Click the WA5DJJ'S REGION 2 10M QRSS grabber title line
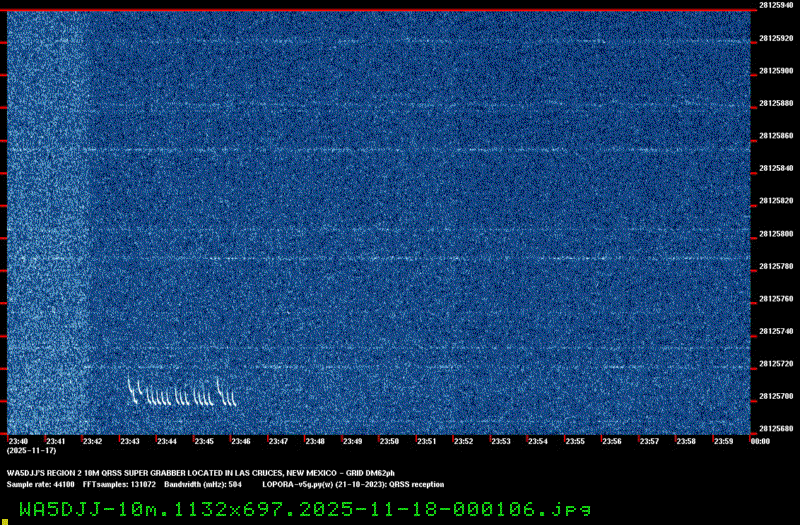This screenshot has height=525, width=800. click(201, 473)
